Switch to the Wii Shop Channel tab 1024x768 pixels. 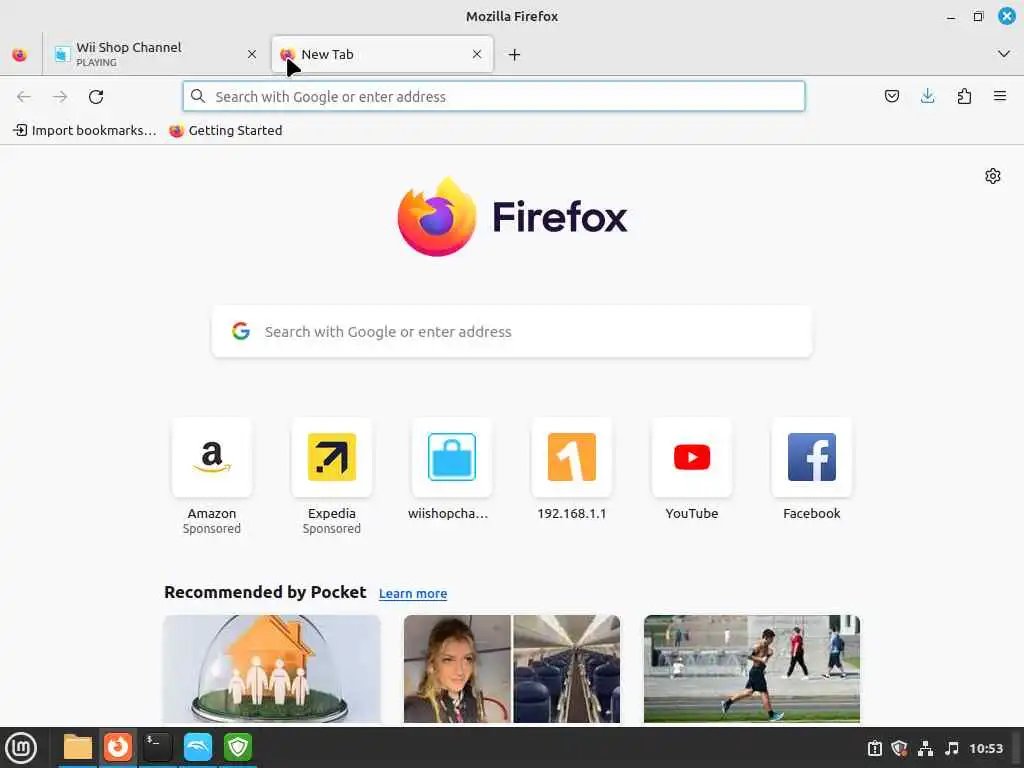coord(155,54)
